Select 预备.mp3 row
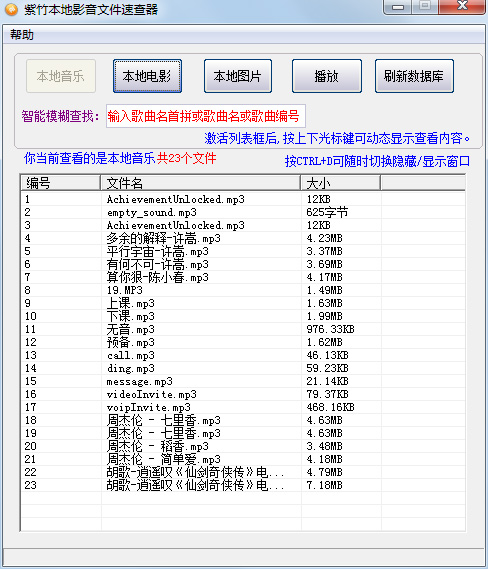Image resolution: width=488 pixels, height=569 pixels. 242,342
